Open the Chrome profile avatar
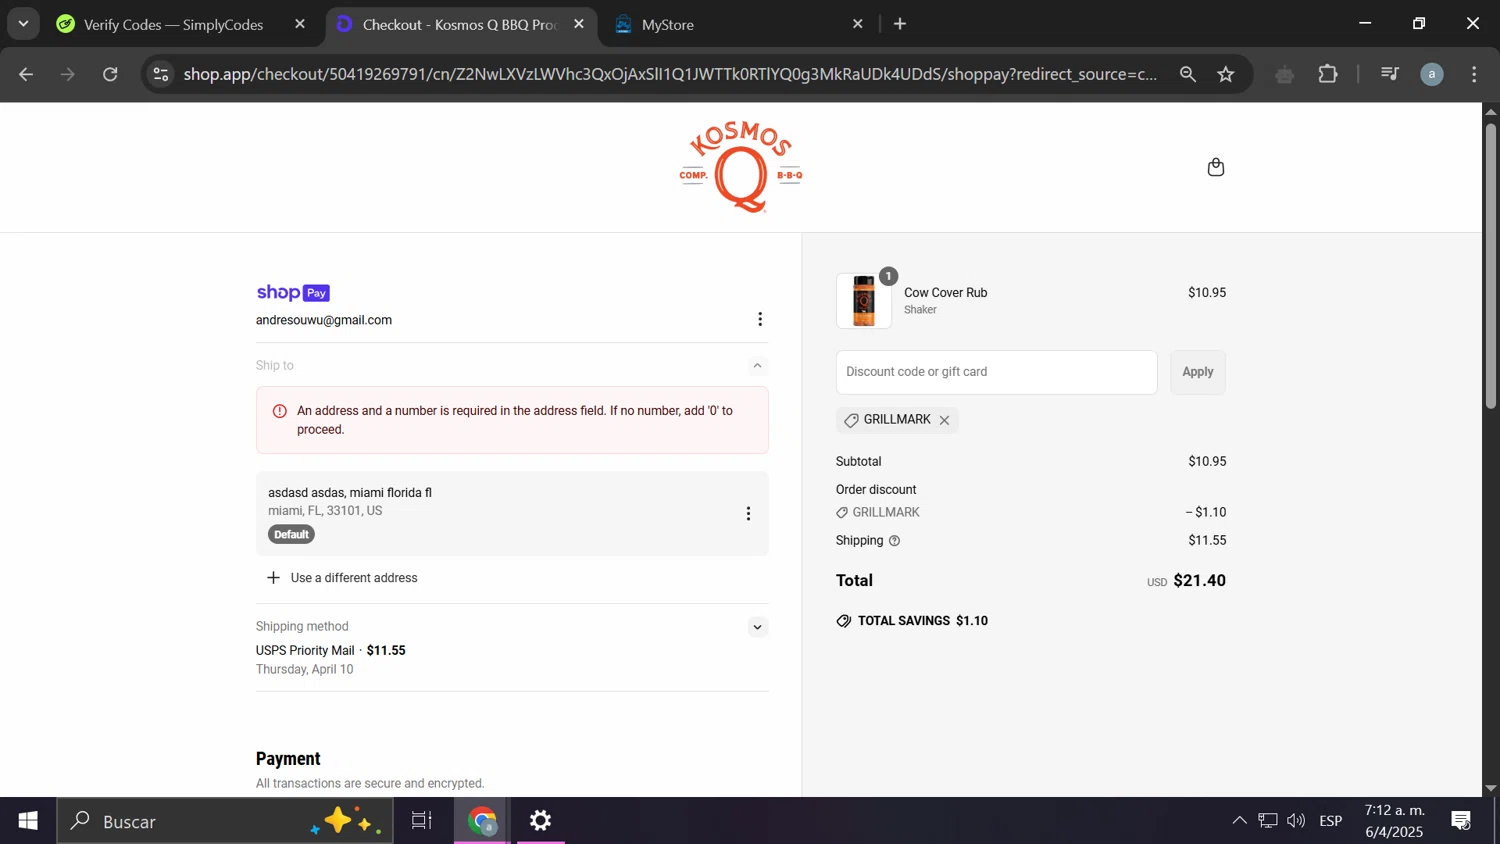Image resolution: width=1500 pixels, height=844 pixels. click(1432, 74)
